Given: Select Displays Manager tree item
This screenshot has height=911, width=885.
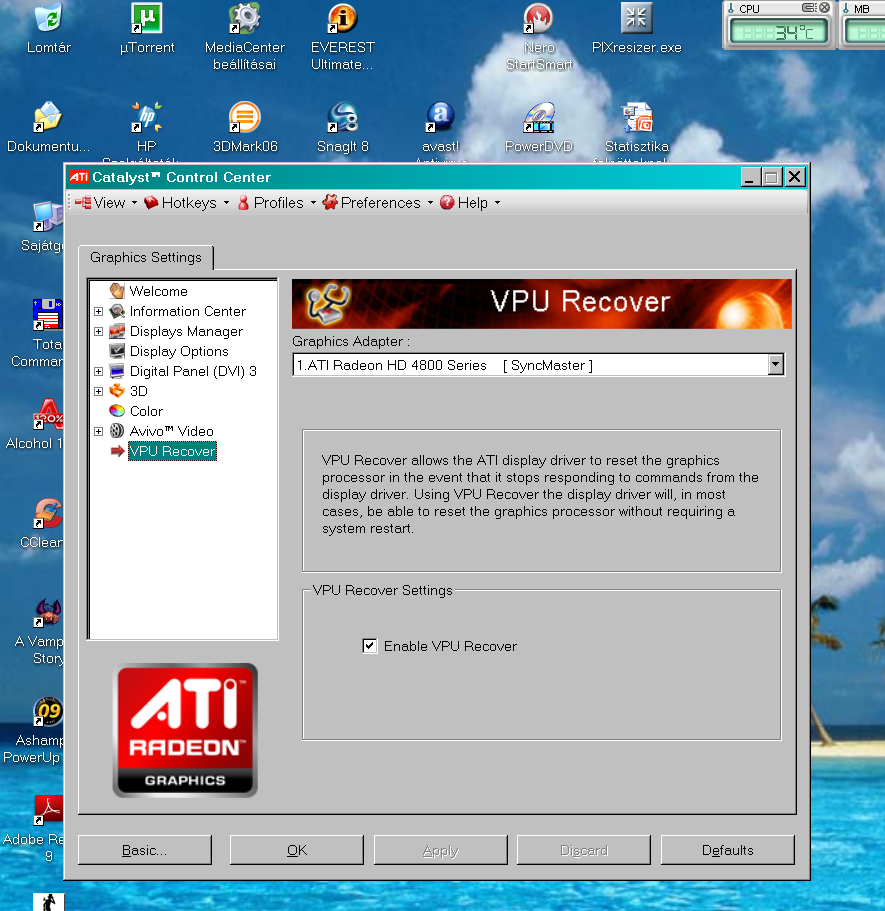Looking at the screenshot, I should click(186, 331).
